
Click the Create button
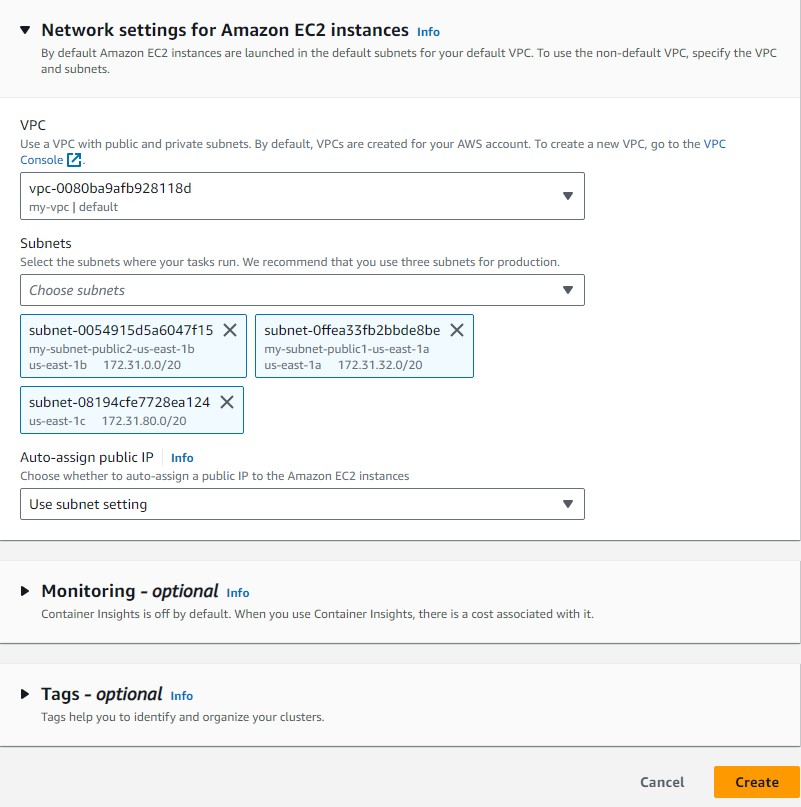tap(756, 782)
